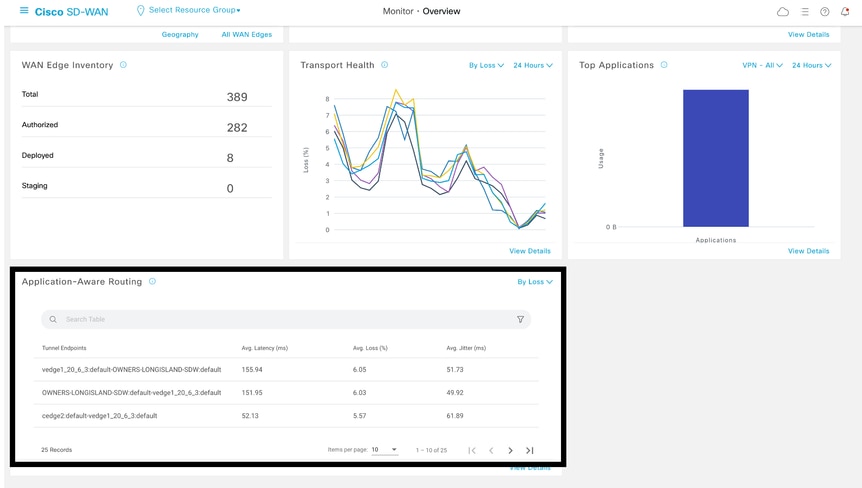This screenshot has height=488, width=862.
Task: Click the Search Table input field
Action: tap(286, 319)
